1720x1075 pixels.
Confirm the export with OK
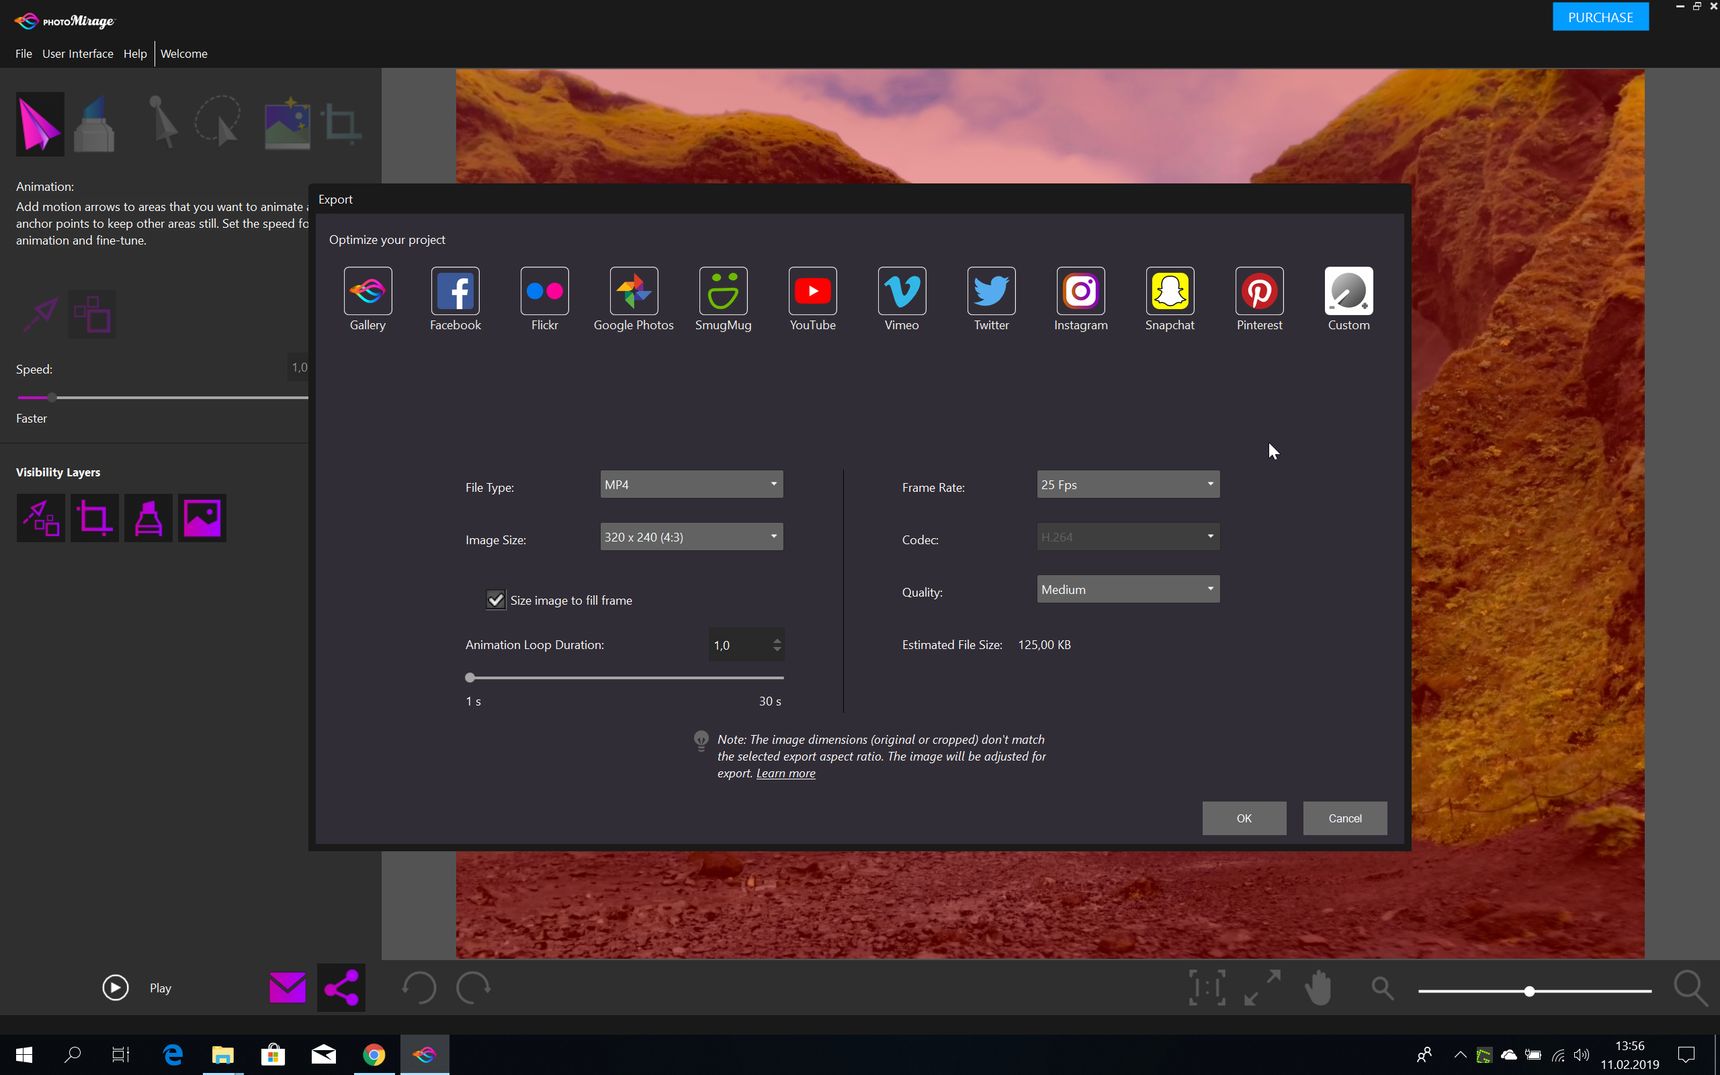coord(1244,818)
